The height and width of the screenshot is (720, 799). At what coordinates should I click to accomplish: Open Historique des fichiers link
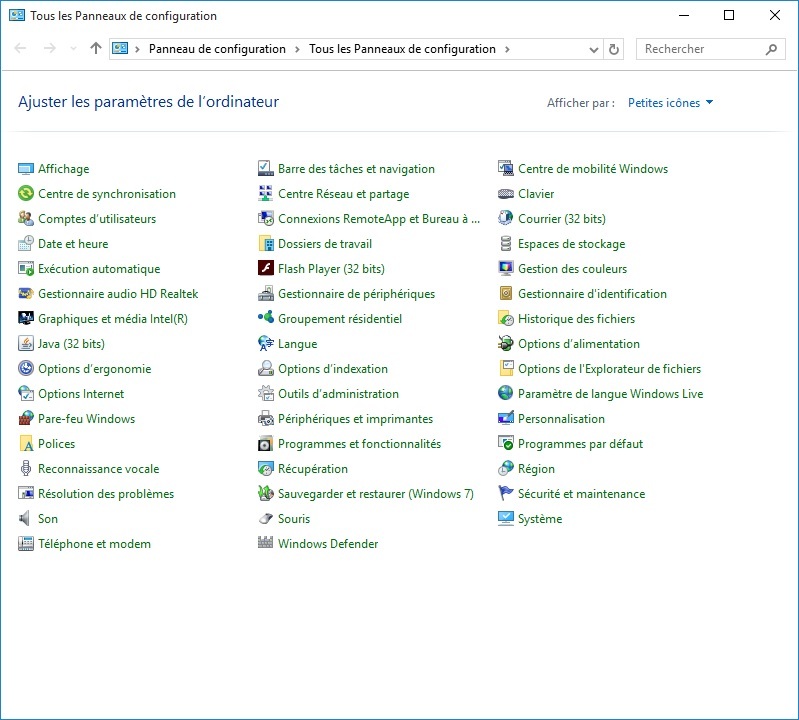point(576,318)
